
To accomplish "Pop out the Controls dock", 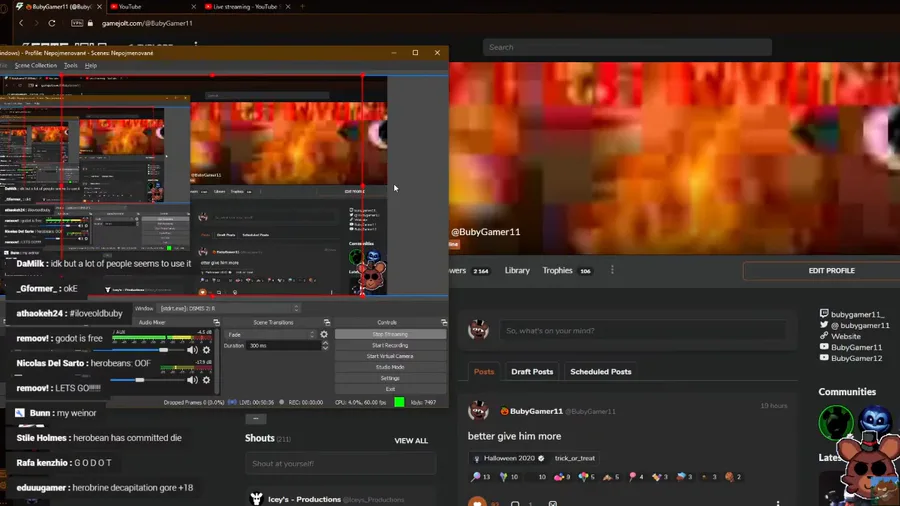I will tap(444, 322).
